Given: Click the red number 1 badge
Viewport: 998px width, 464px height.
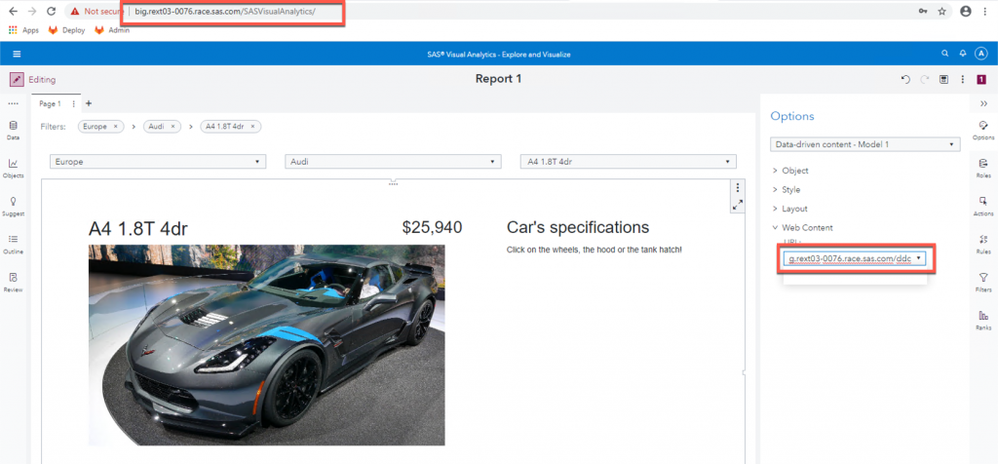Looking at the screenshot, I should coord(981,80).
